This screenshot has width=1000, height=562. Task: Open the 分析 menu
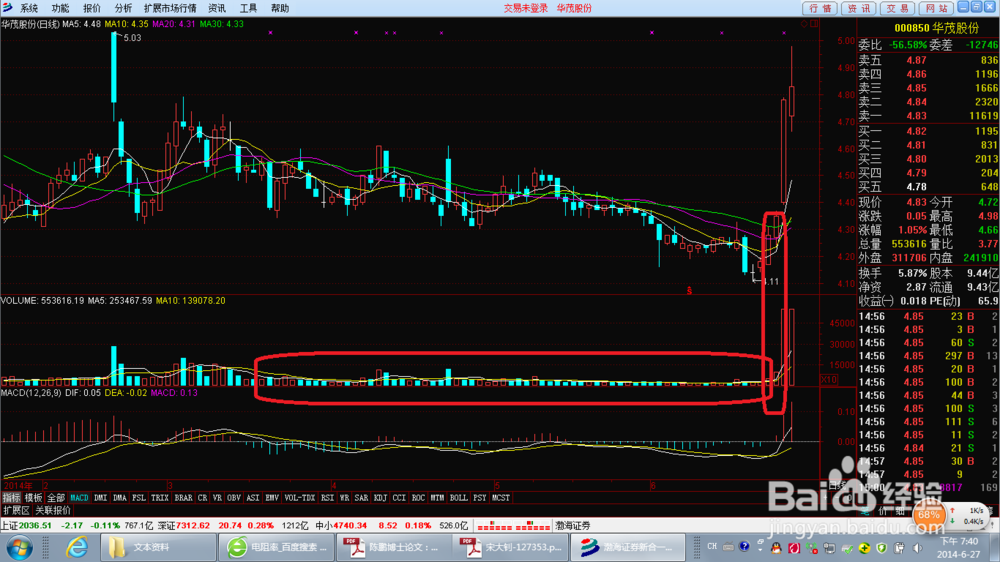pyautogui.click(x=123, y=8)
